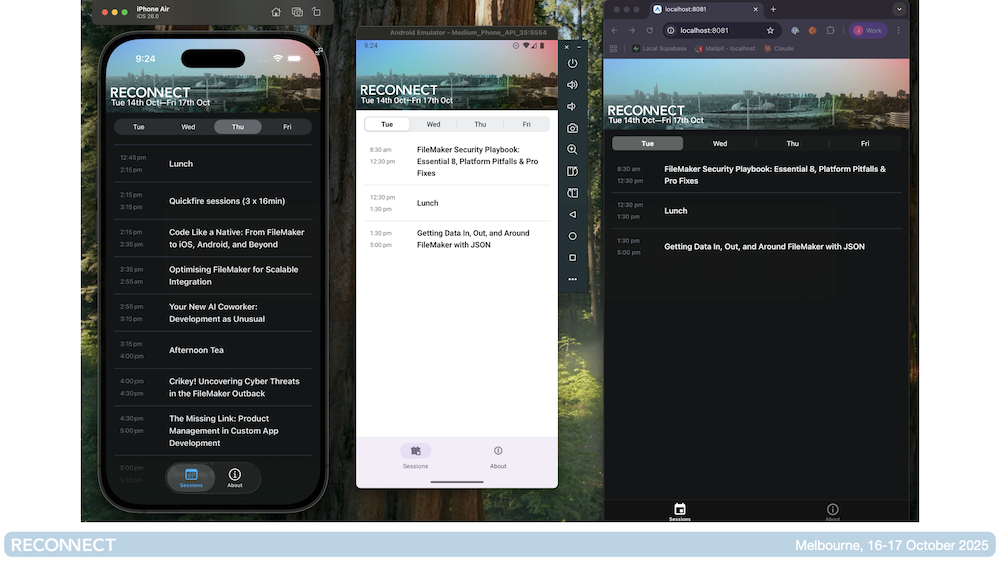Open a new tab in Chrome
This screenshot has height=563, width=1000.
click(773, 10)
